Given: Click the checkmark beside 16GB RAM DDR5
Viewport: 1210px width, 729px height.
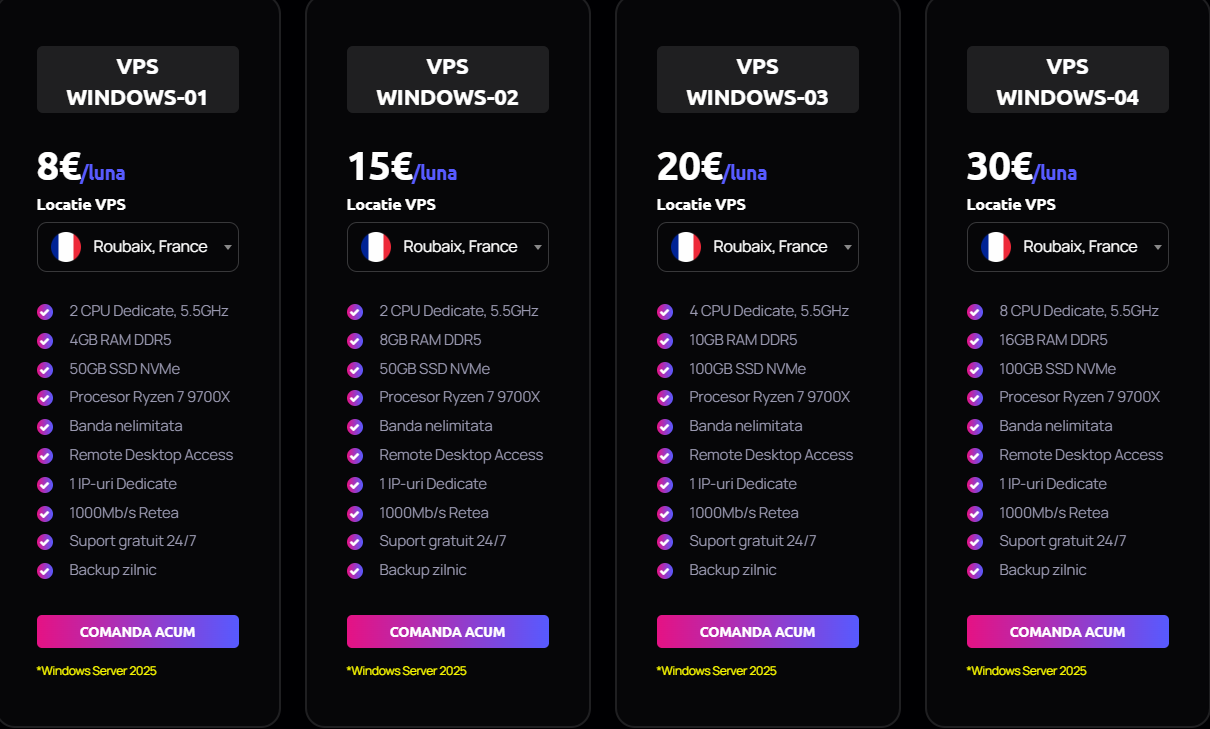Looking at the screenshot, I should pyautogui.click(x=975, y=340).
